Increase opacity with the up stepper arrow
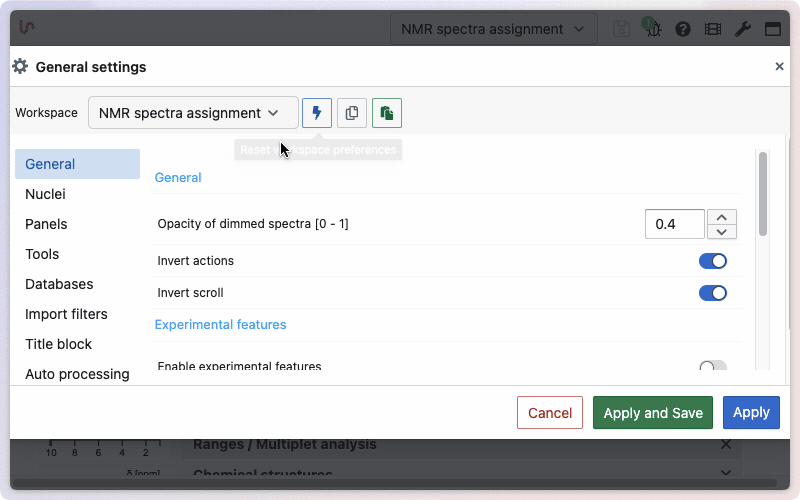 click(x=722, y=217)
